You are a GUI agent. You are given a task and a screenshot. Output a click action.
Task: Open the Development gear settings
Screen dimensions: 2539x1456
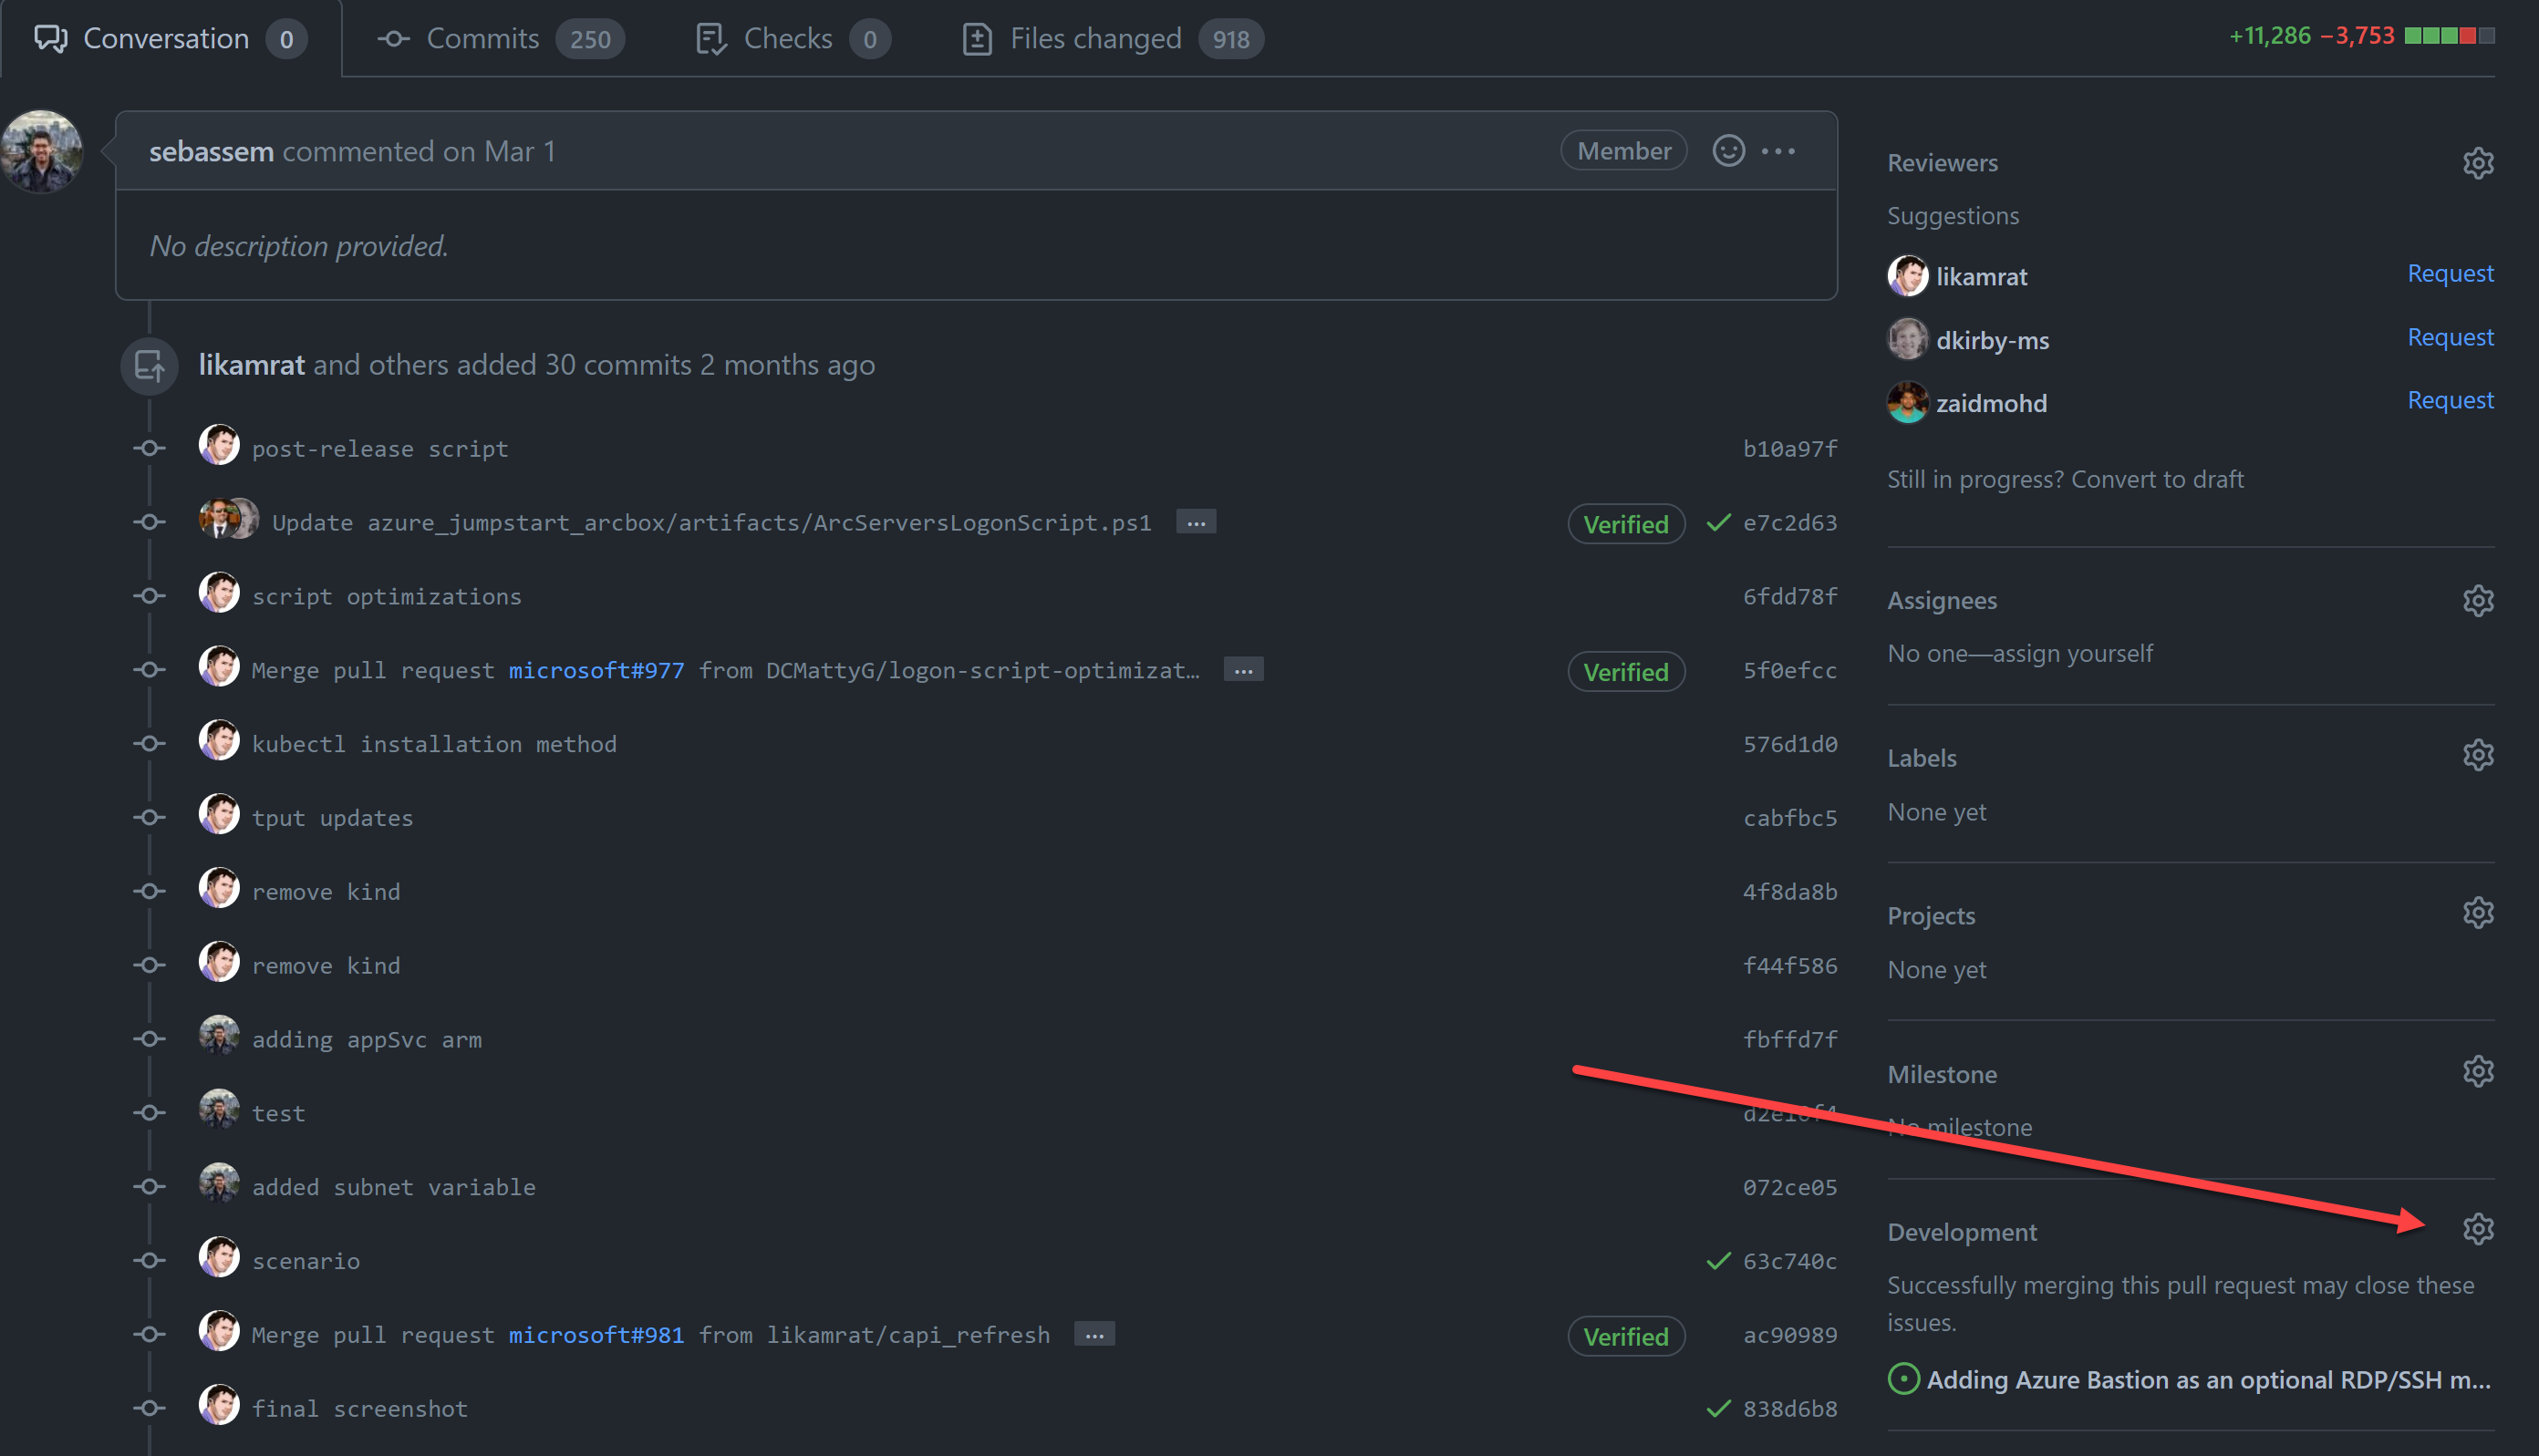2477,1229
